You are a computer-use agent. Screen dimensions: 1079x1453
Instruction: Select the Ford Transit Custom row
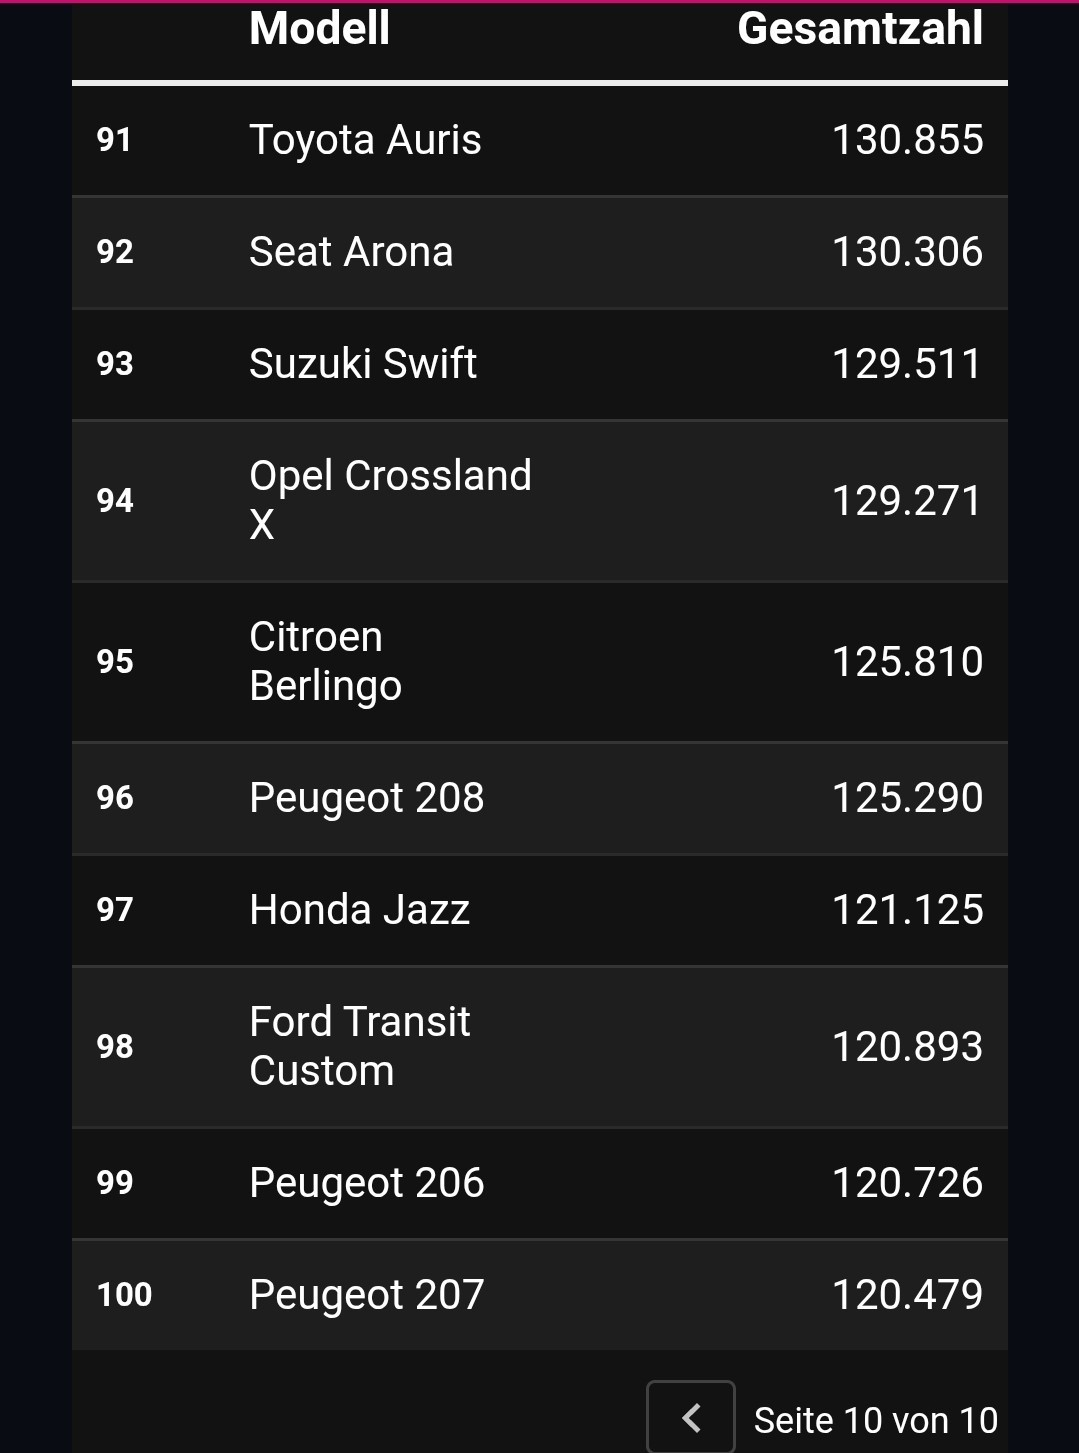point(540,1047)
